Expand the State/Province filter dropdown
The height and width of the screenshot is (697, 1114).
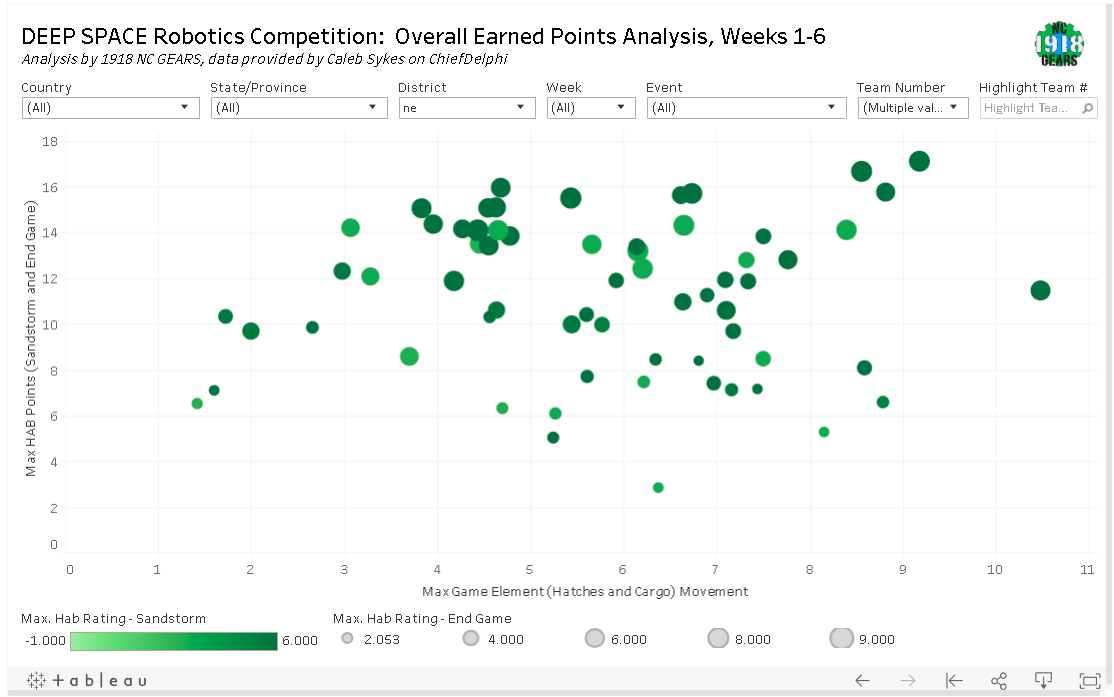point(299,108)
